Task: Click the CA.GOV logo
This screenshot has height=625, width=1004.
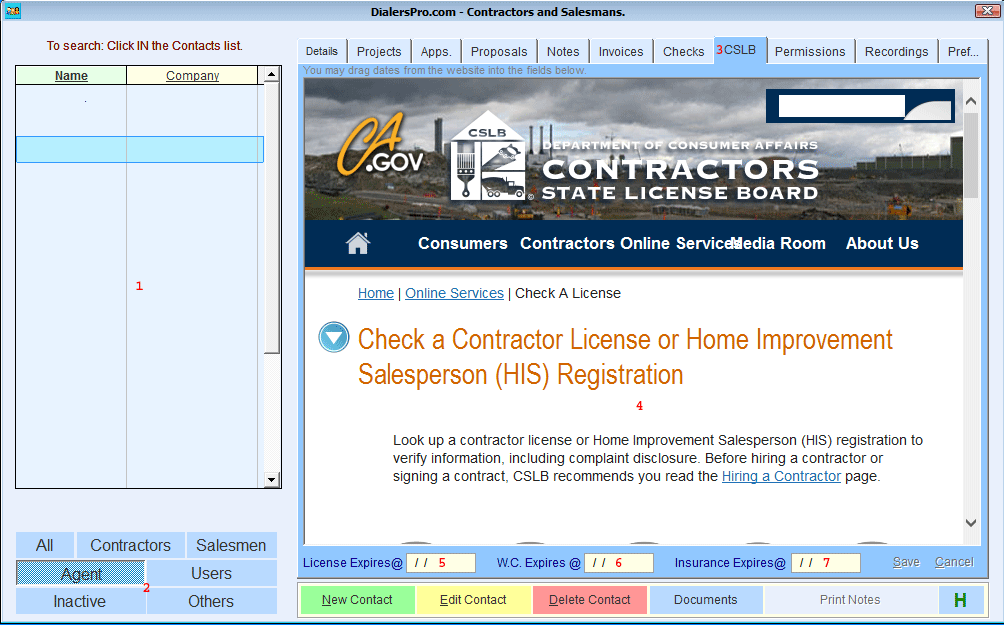Action: tap(380, 145)
